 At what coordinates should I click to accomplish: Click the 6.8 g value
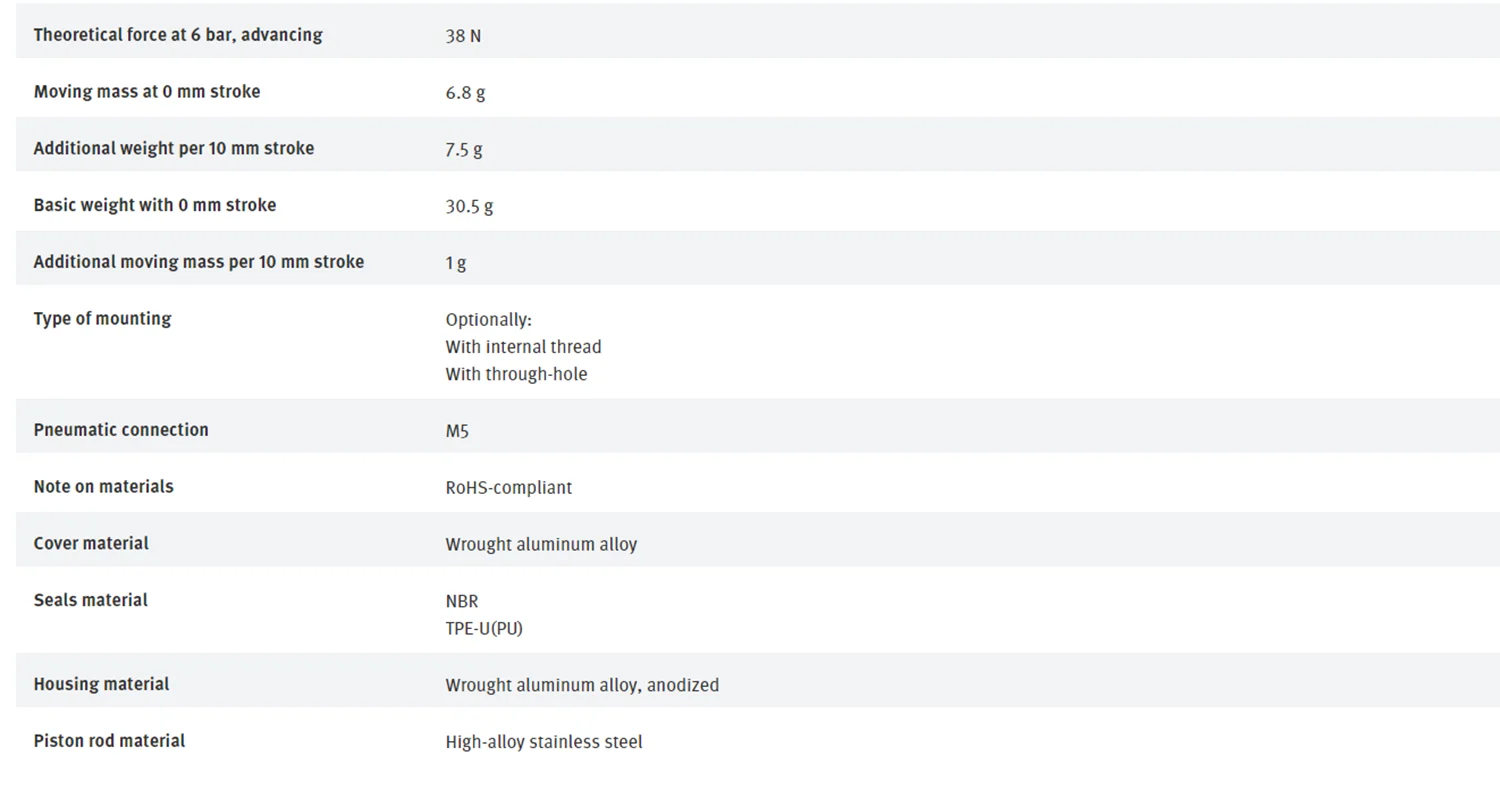(465, 93)
